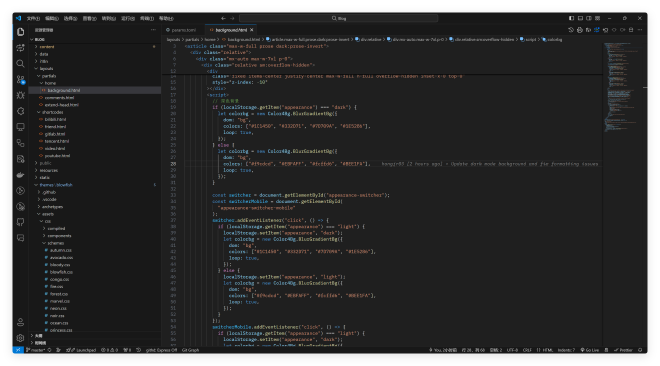Click CRLF line ending in status bar
Screen dimensions: 660x366
(x=527, y=350)
